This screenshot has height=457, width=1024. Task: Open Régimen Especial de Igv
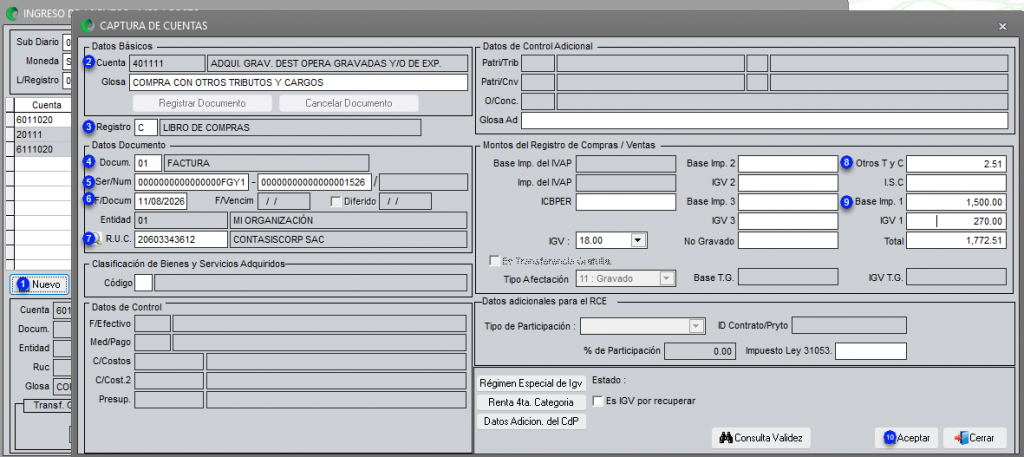click(x=532, y=383)
